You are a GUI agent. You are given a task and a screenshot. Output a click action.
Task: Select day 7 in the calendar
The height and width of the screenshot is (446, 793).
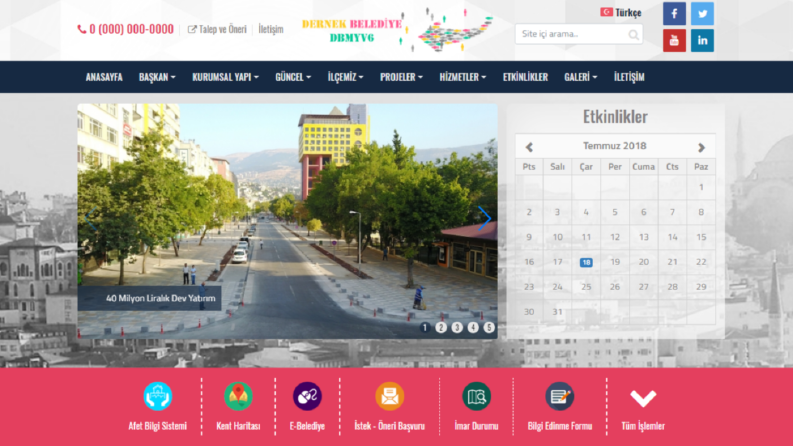point(672,212)
